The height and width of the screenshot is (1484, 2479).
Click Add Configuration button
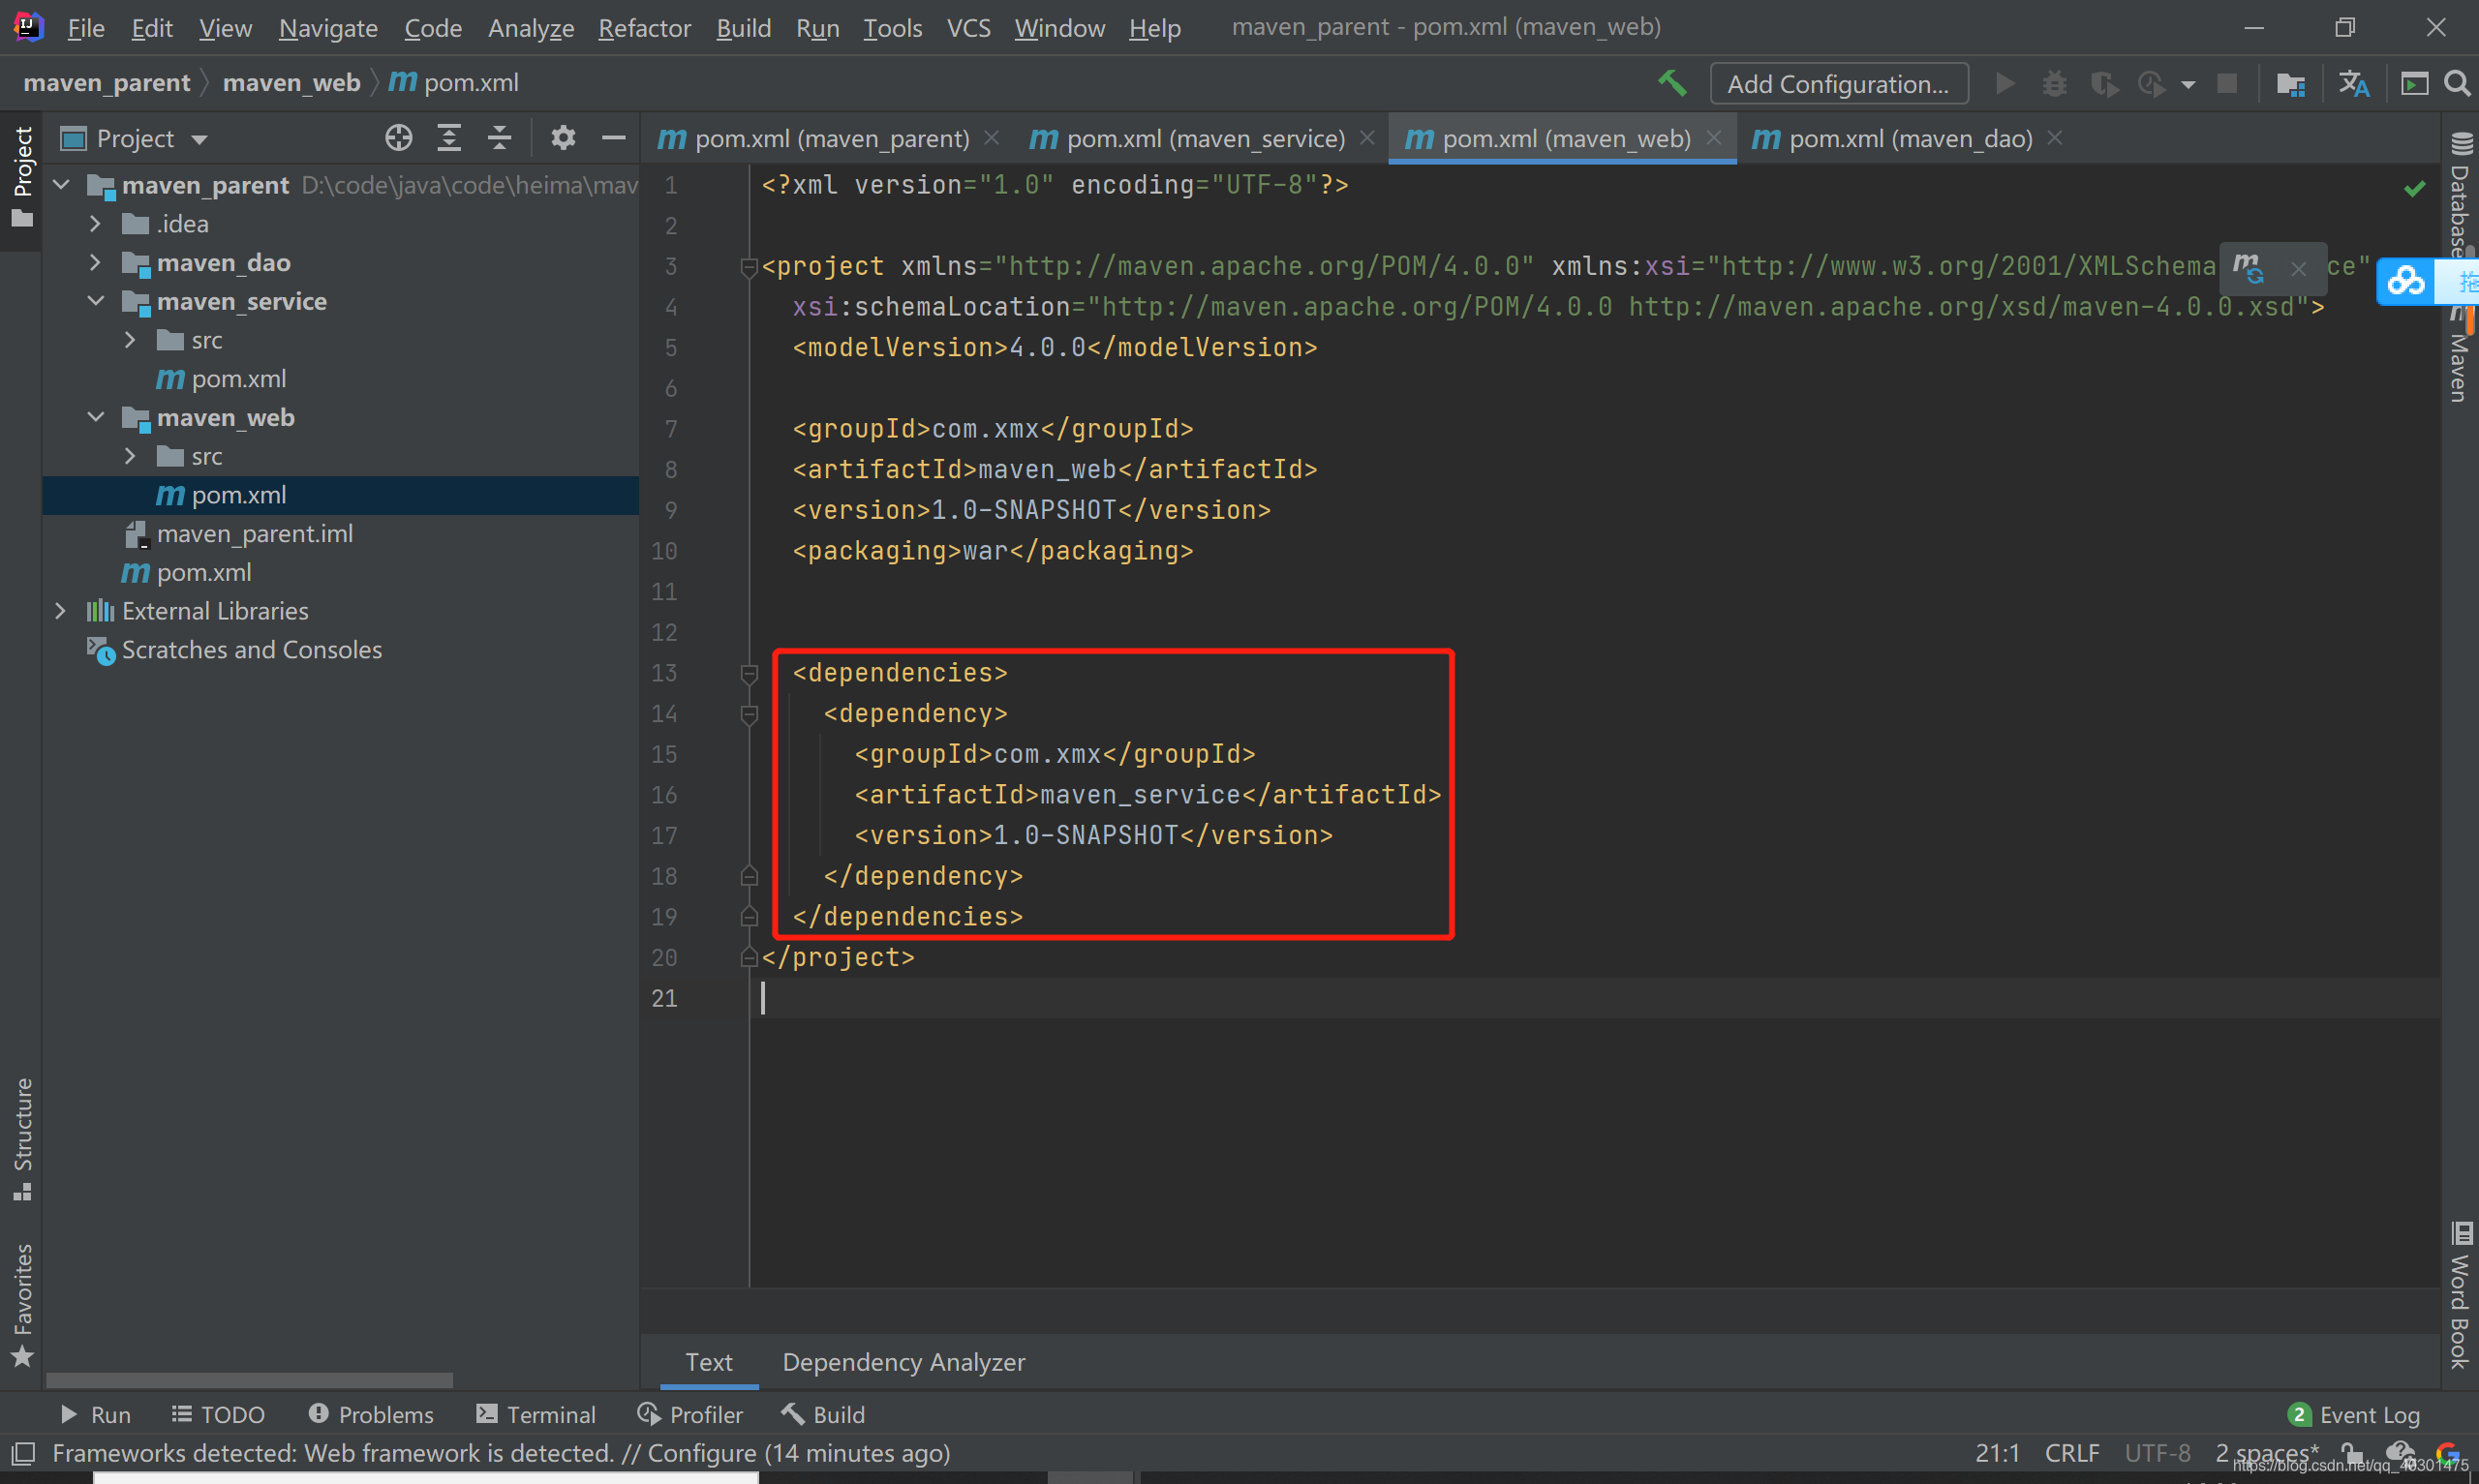pos(1838,84)
